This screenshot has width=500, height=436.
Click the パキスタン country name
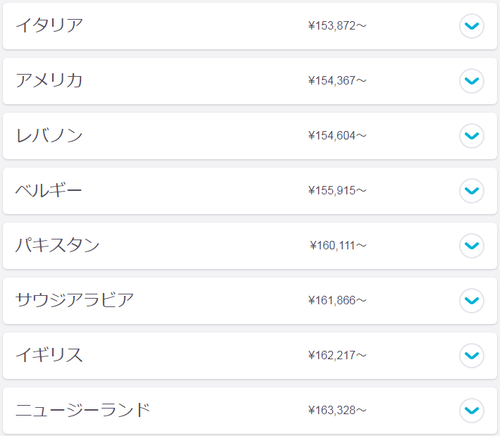[x=57, y=245]
